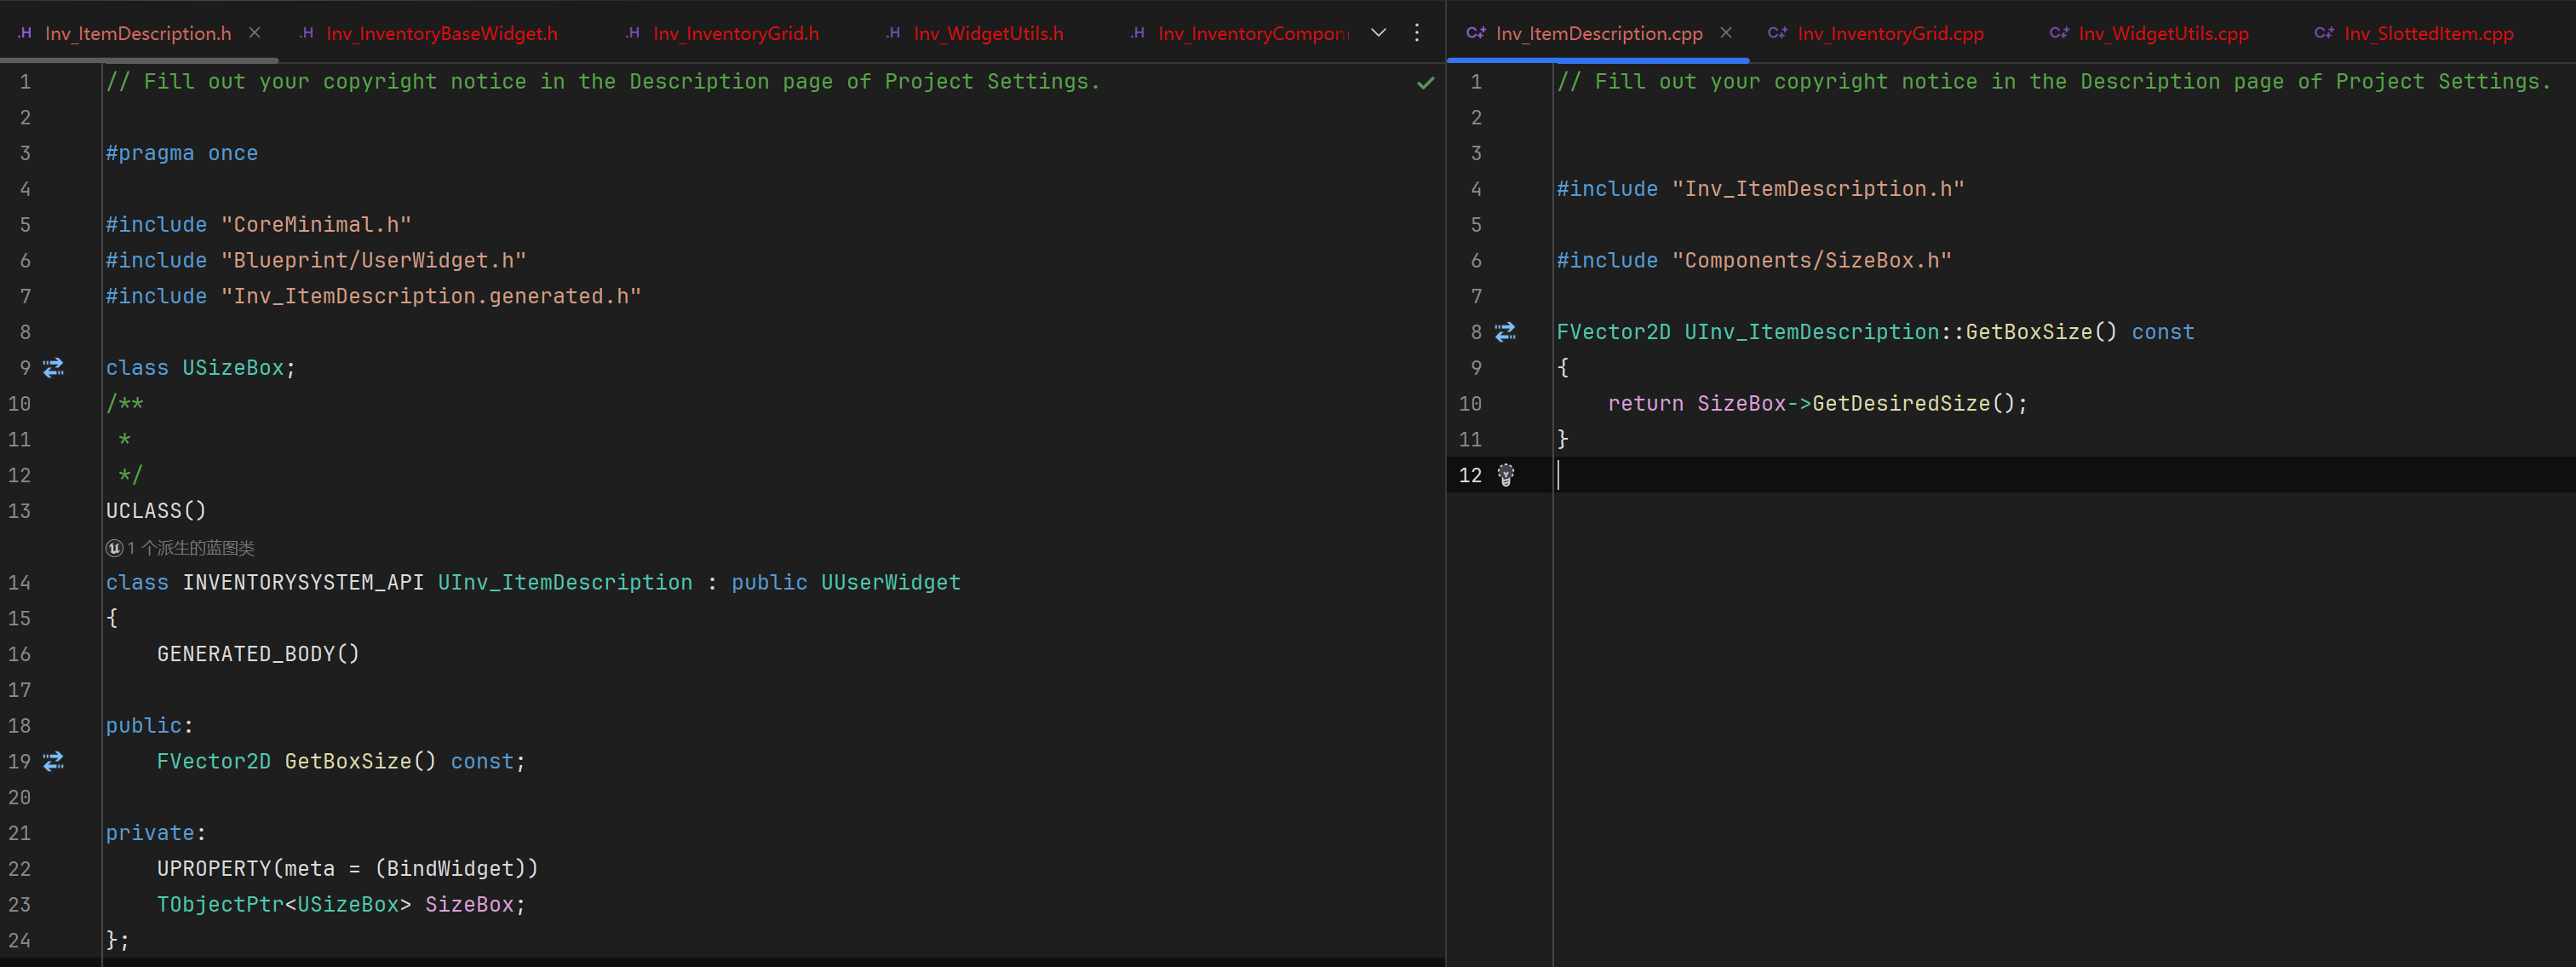
Task: Click the go-to-declaration gutter icon in the cpp editor
Action: [1505, 332]
